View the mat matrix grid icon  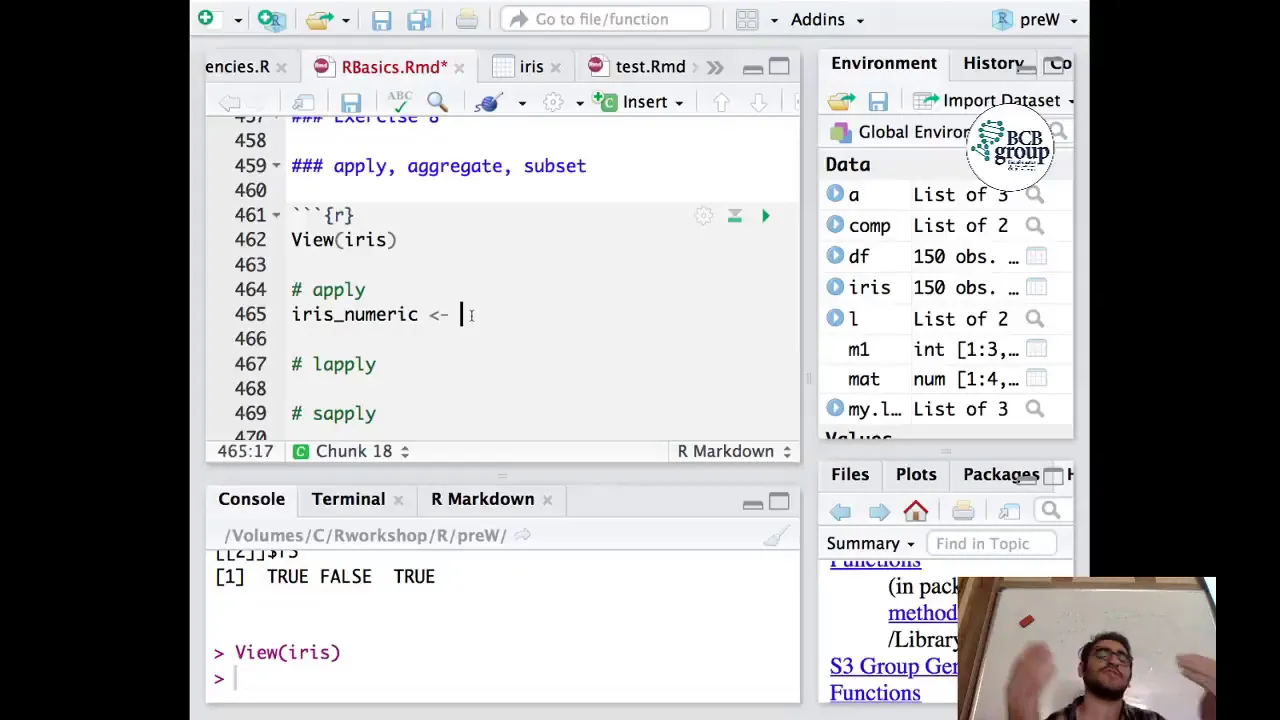point(1036,379)
